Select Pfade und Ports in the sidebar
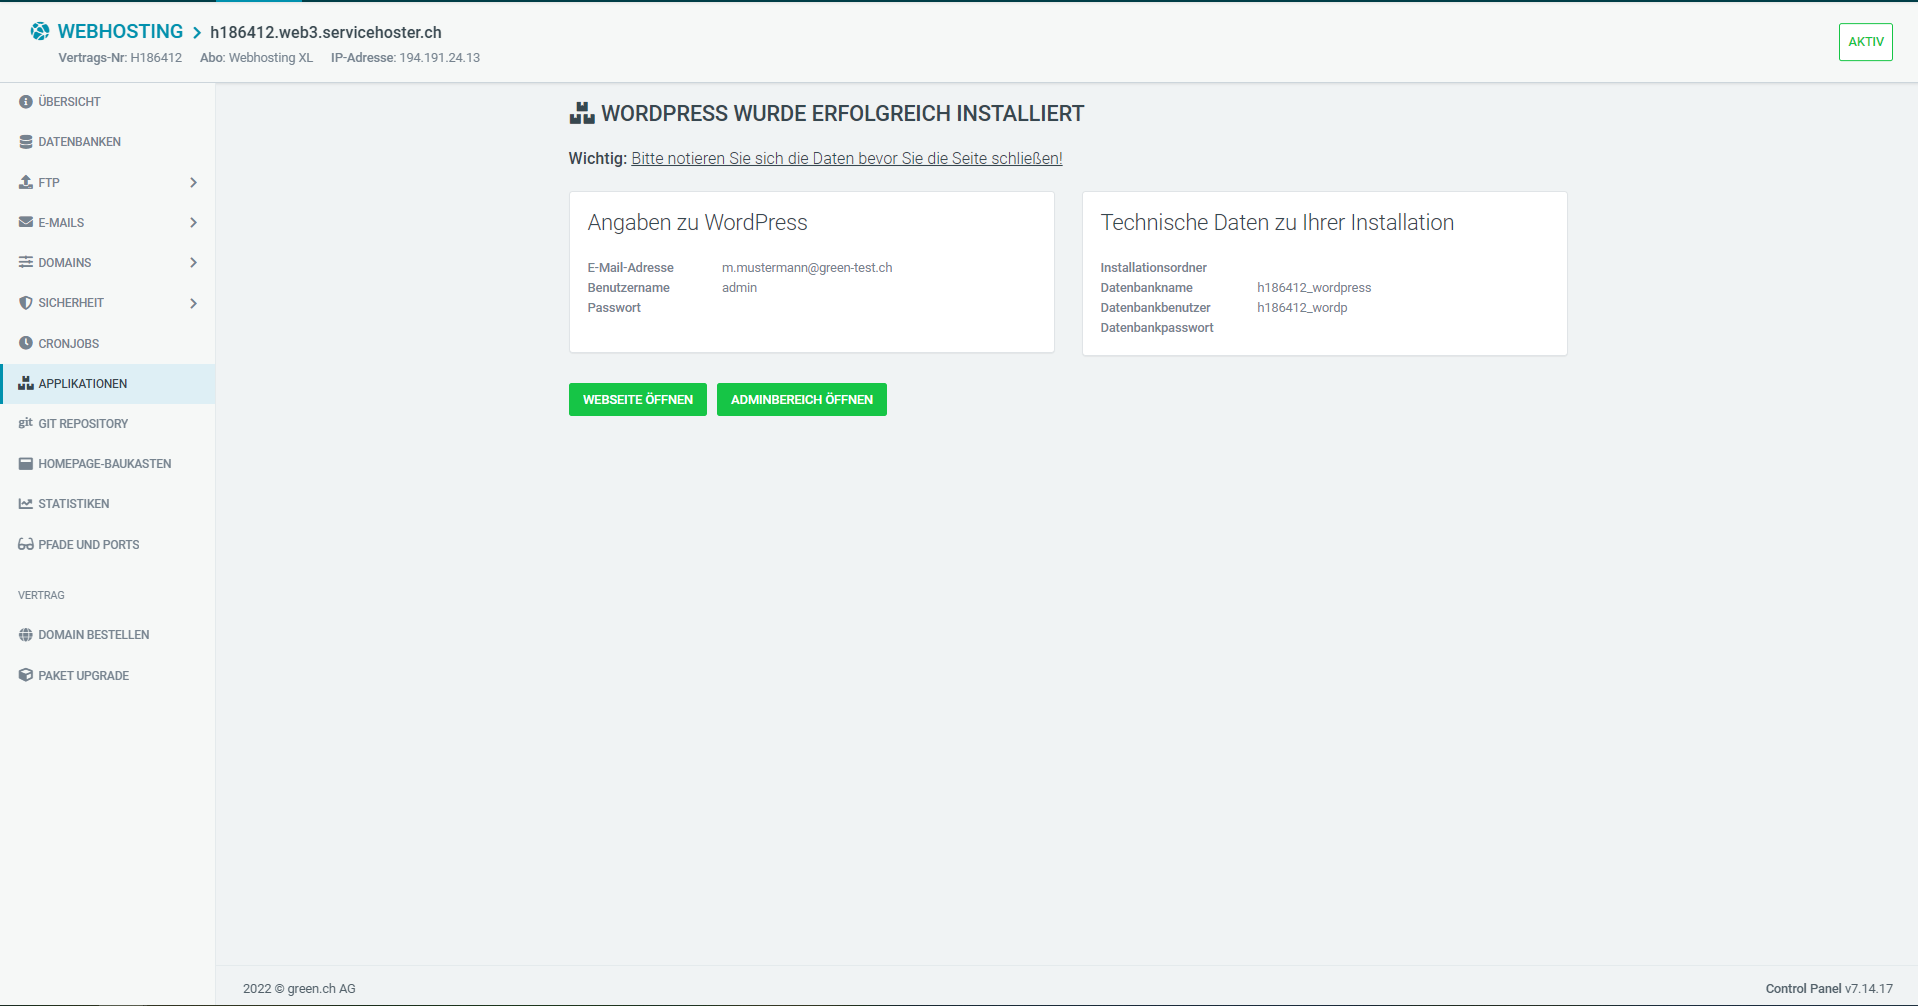 pyautogui.click(x=88, y=544)
